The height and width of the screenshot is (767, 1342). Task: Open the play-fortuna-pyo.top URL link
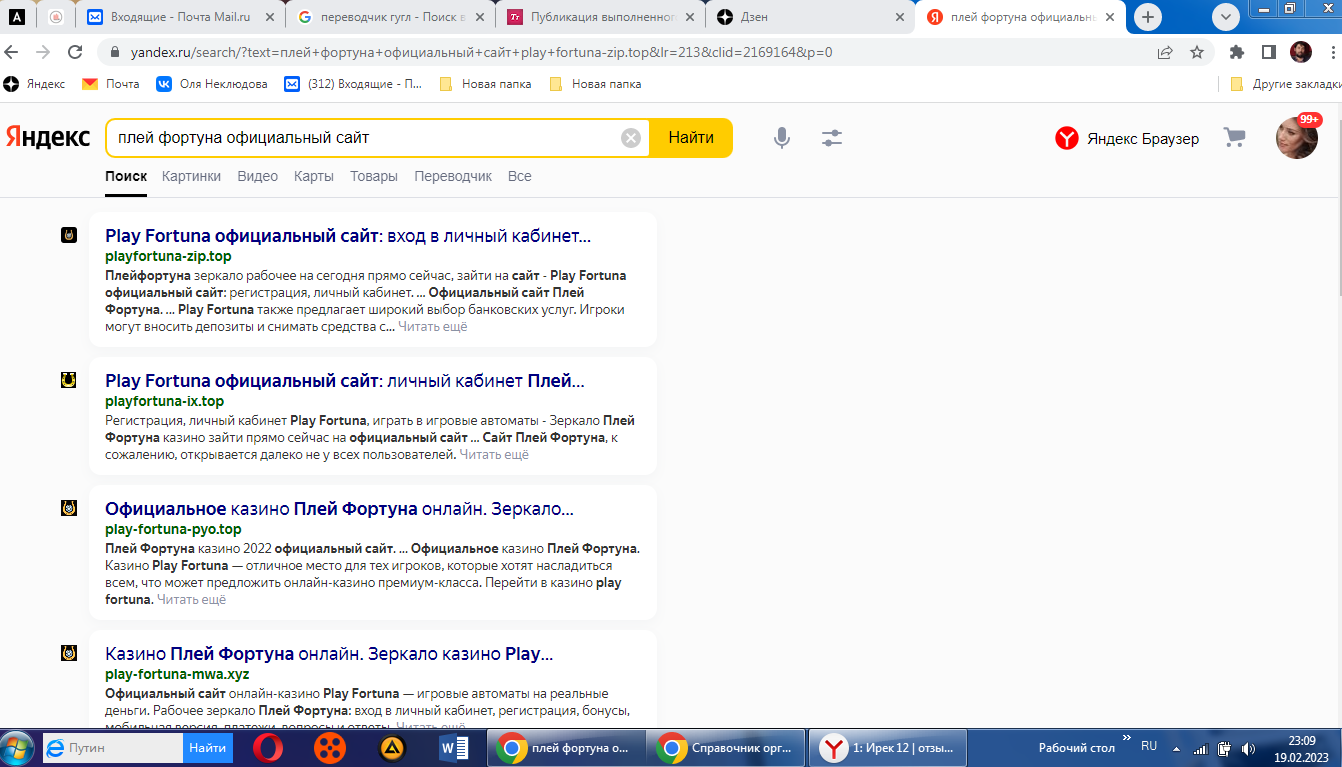[x=173, y=529]
